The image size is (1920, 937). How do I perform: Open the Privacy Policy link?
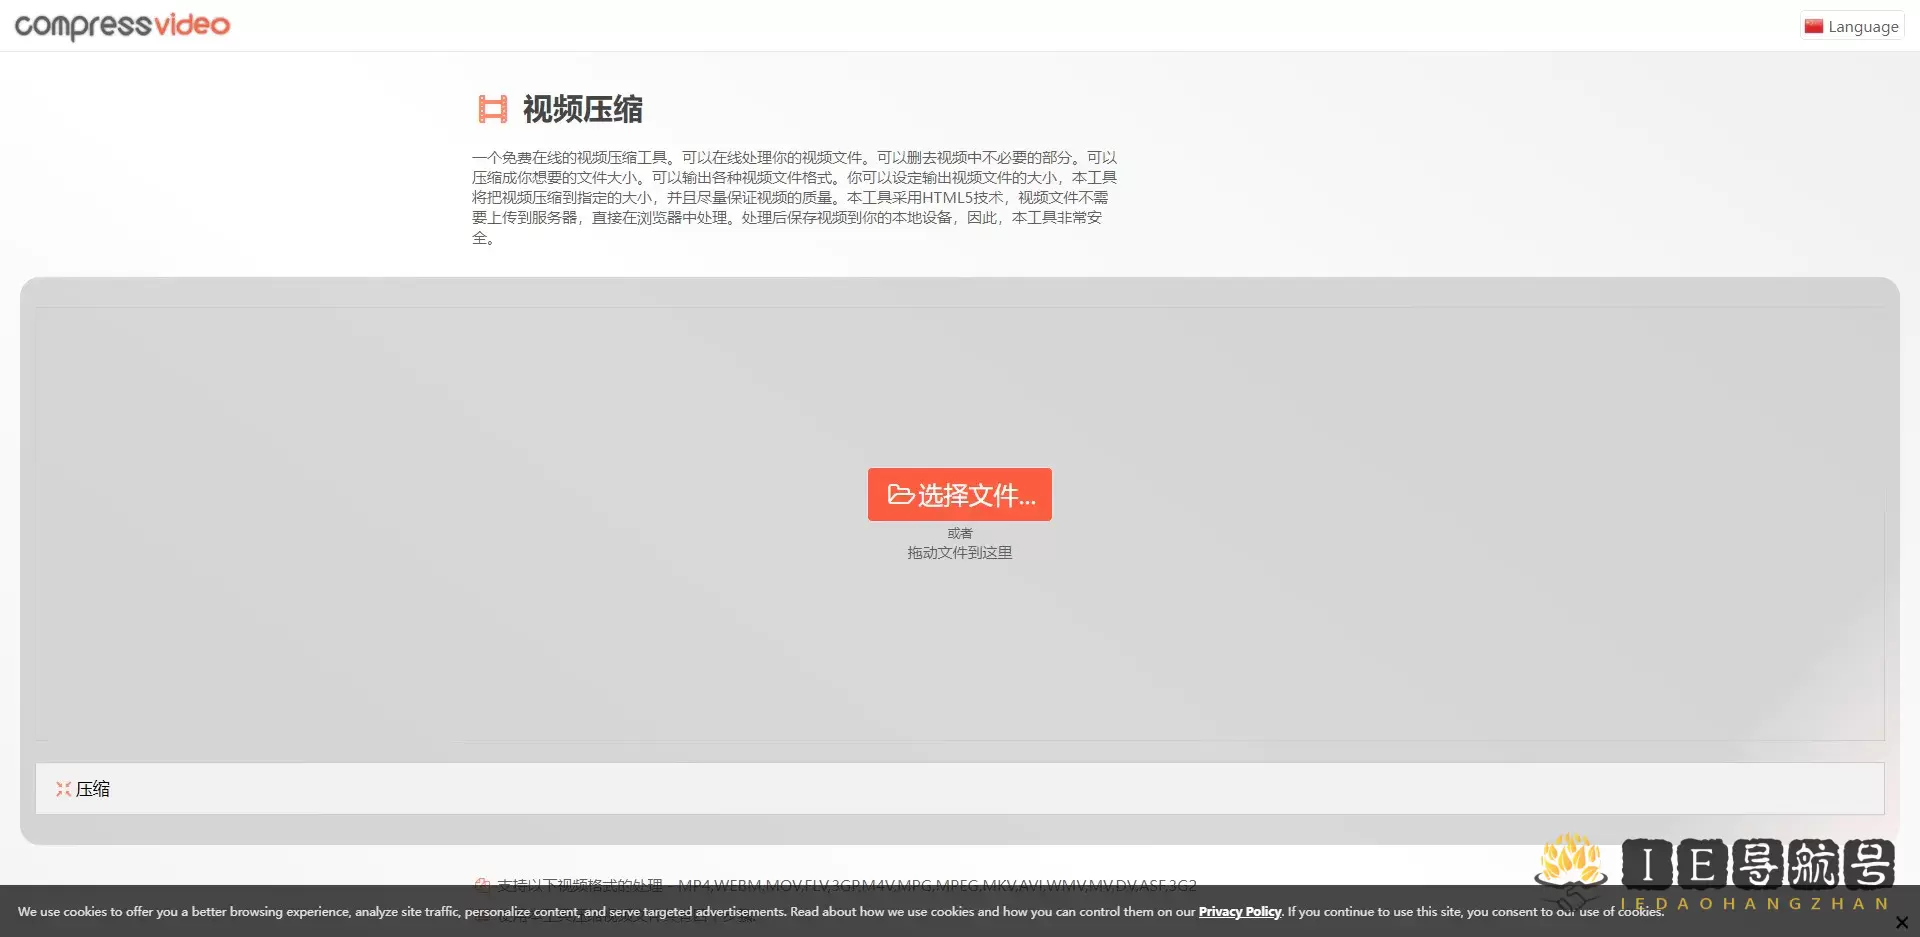coord(1239,912)
